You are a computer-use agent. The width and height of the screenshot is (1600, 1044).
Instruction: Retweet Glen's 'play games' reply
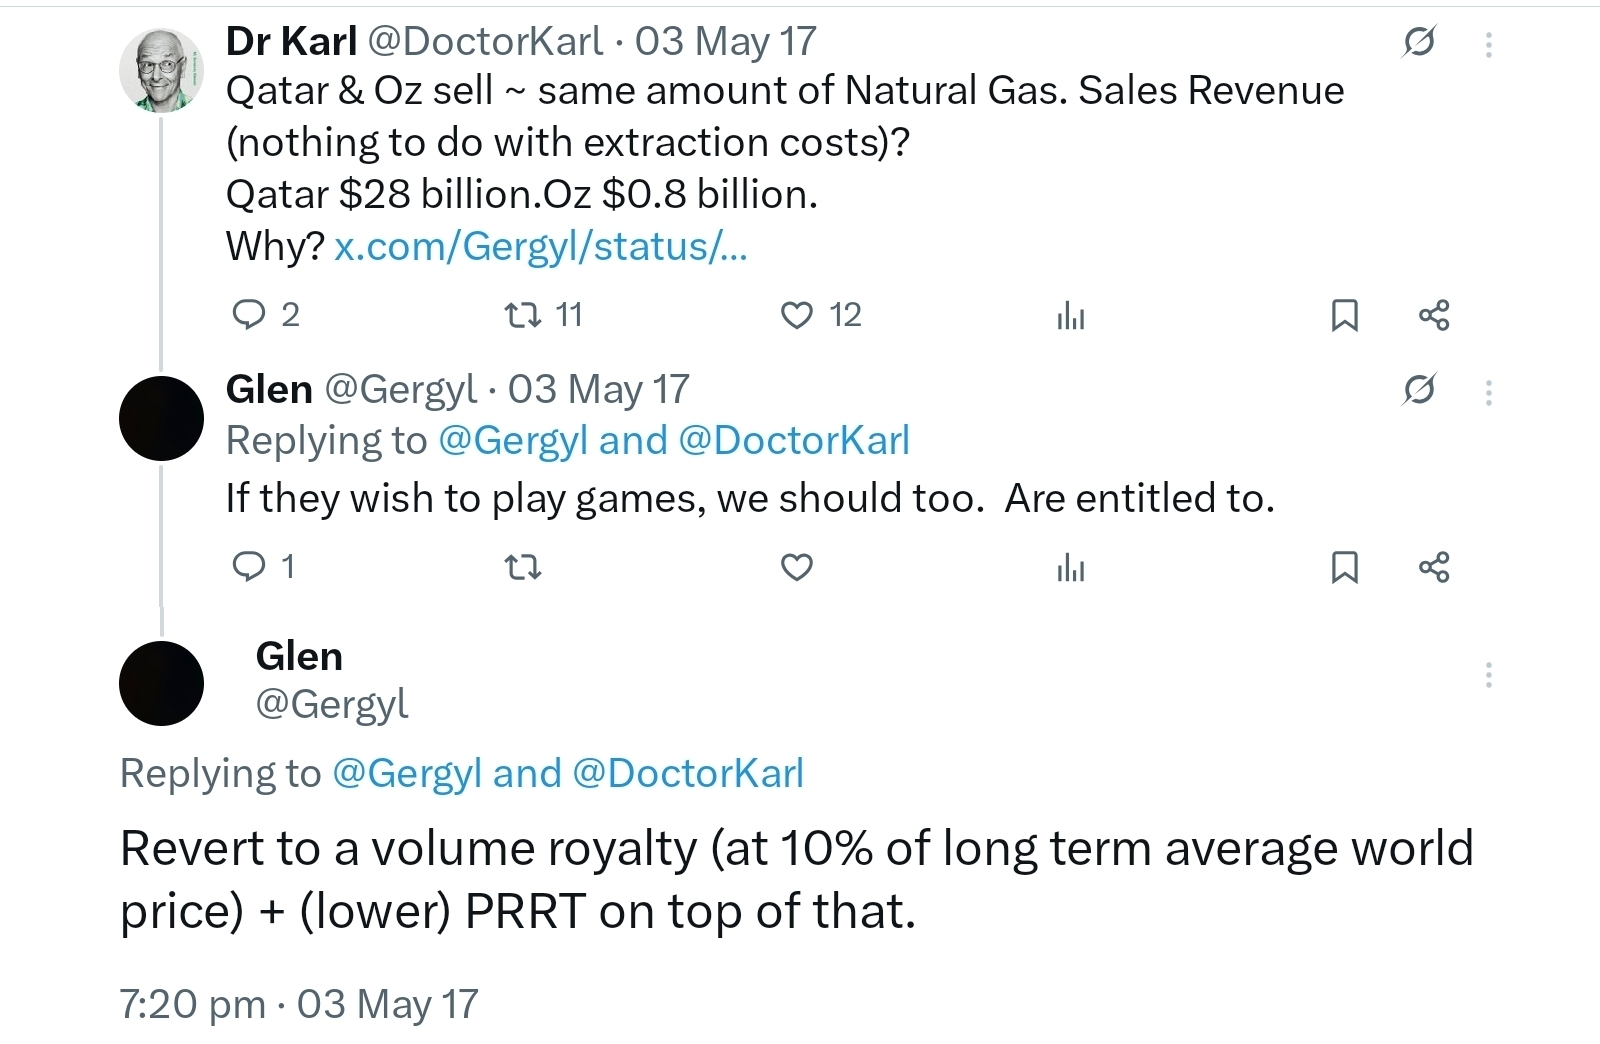tap(522, 568)
